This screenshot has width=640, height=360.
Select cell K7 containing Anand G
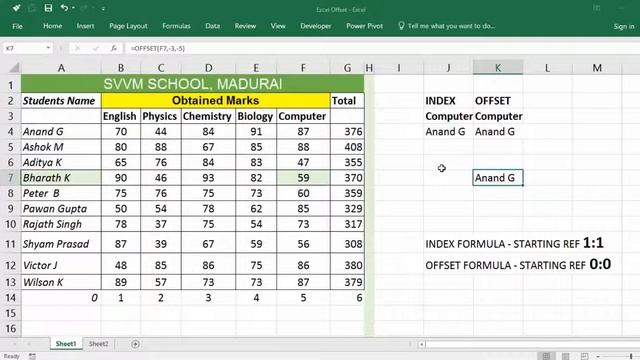498,178
